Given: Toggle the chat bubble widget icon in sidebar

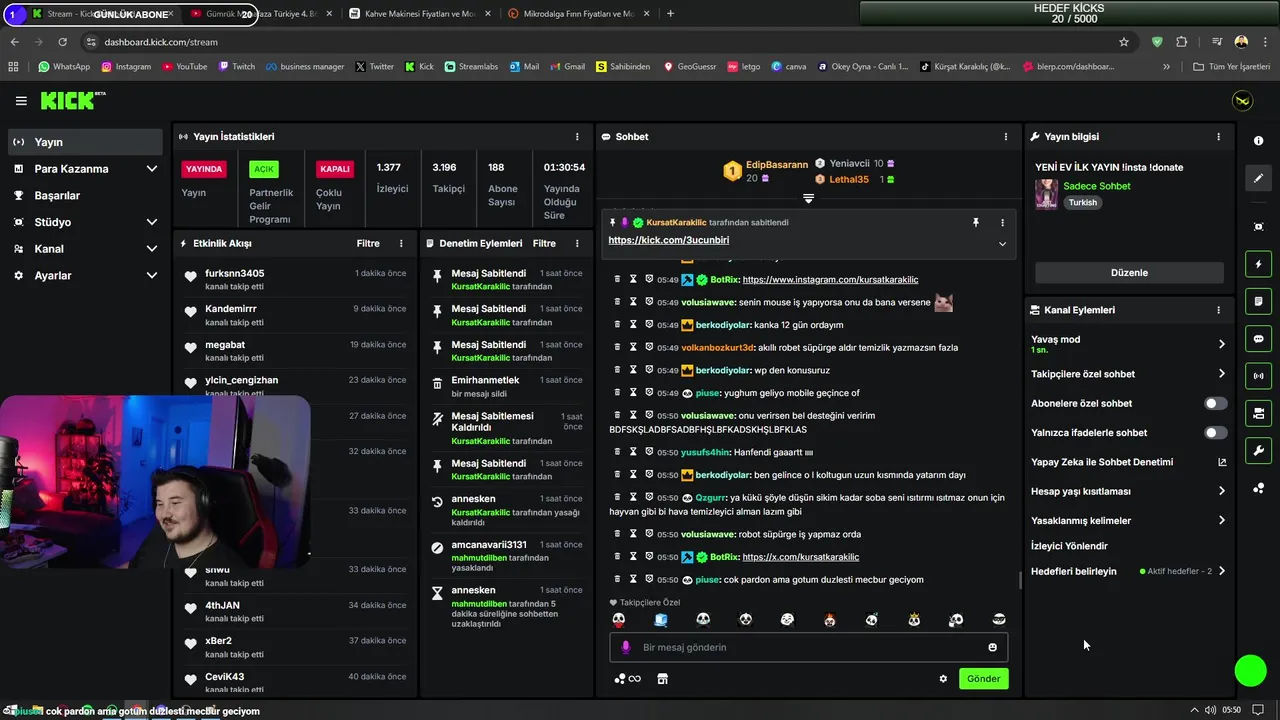Looking at the screenshot, I should (x=1258, y=339).
